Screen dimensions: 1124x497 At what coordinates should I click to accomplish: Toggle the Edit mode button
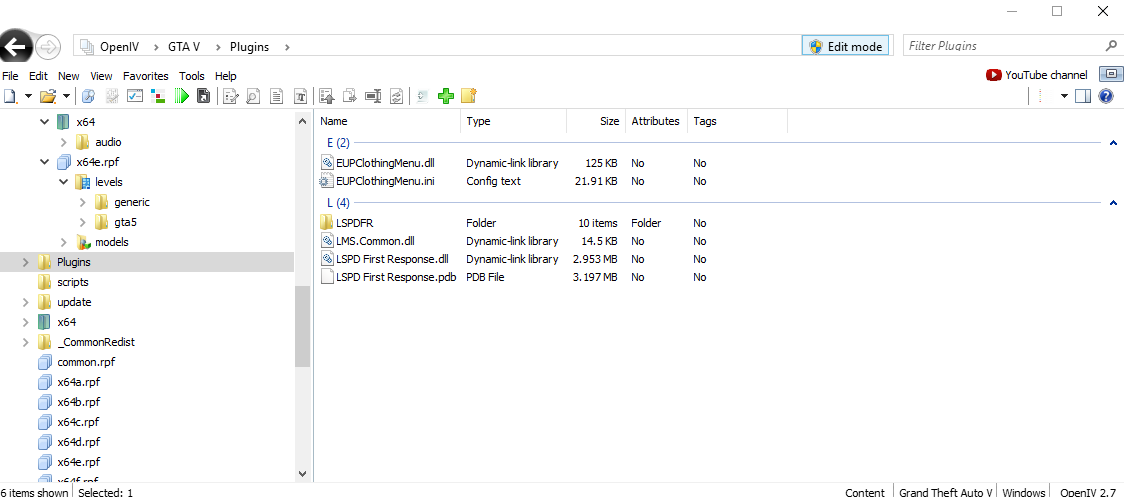(x=846, y=46)
